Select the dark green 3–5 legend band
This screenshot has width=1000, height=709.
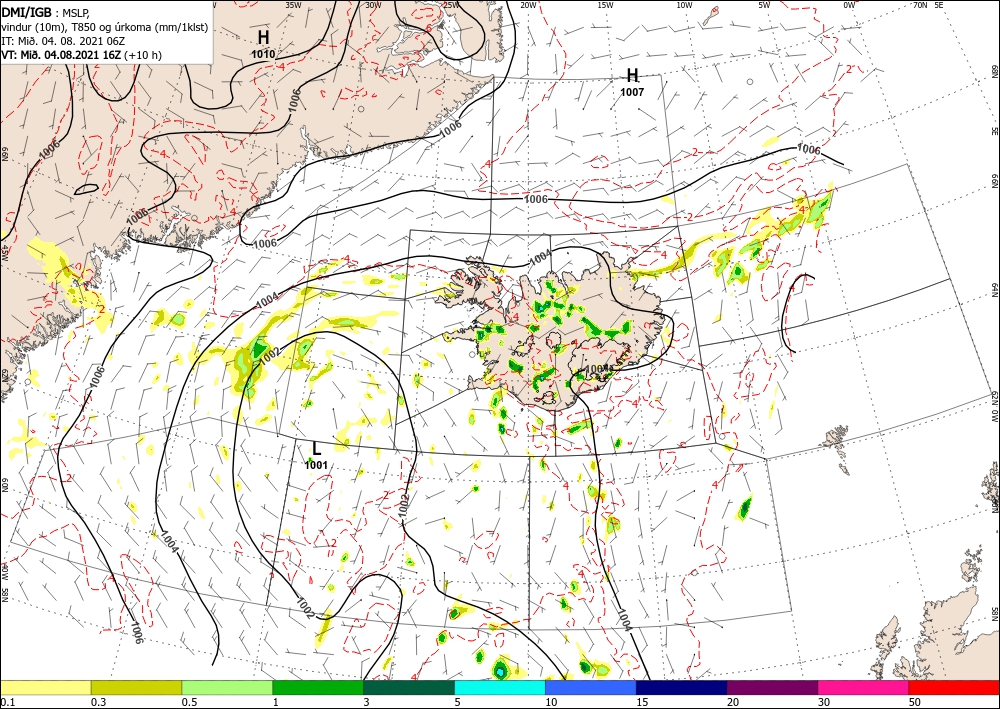point(409,687)
